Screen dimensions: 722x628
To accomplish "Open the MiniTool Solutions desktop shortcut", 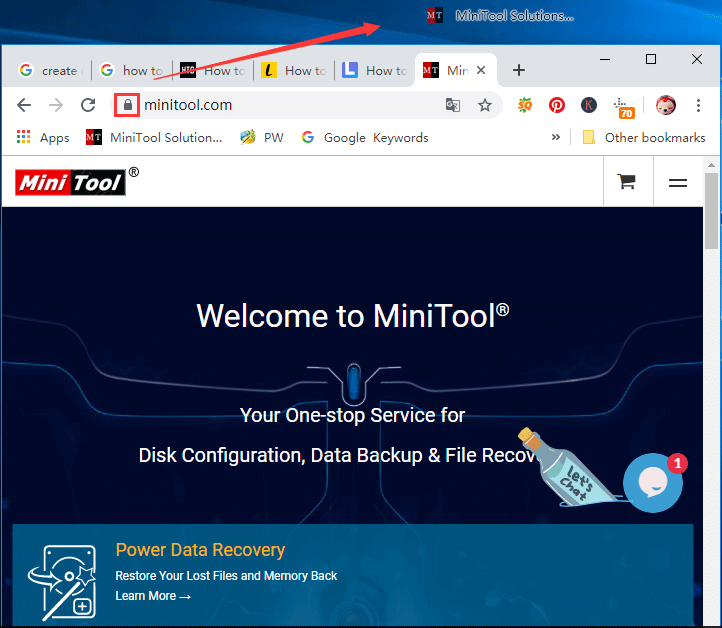I will pyautogui.click(x=500, y=16).
